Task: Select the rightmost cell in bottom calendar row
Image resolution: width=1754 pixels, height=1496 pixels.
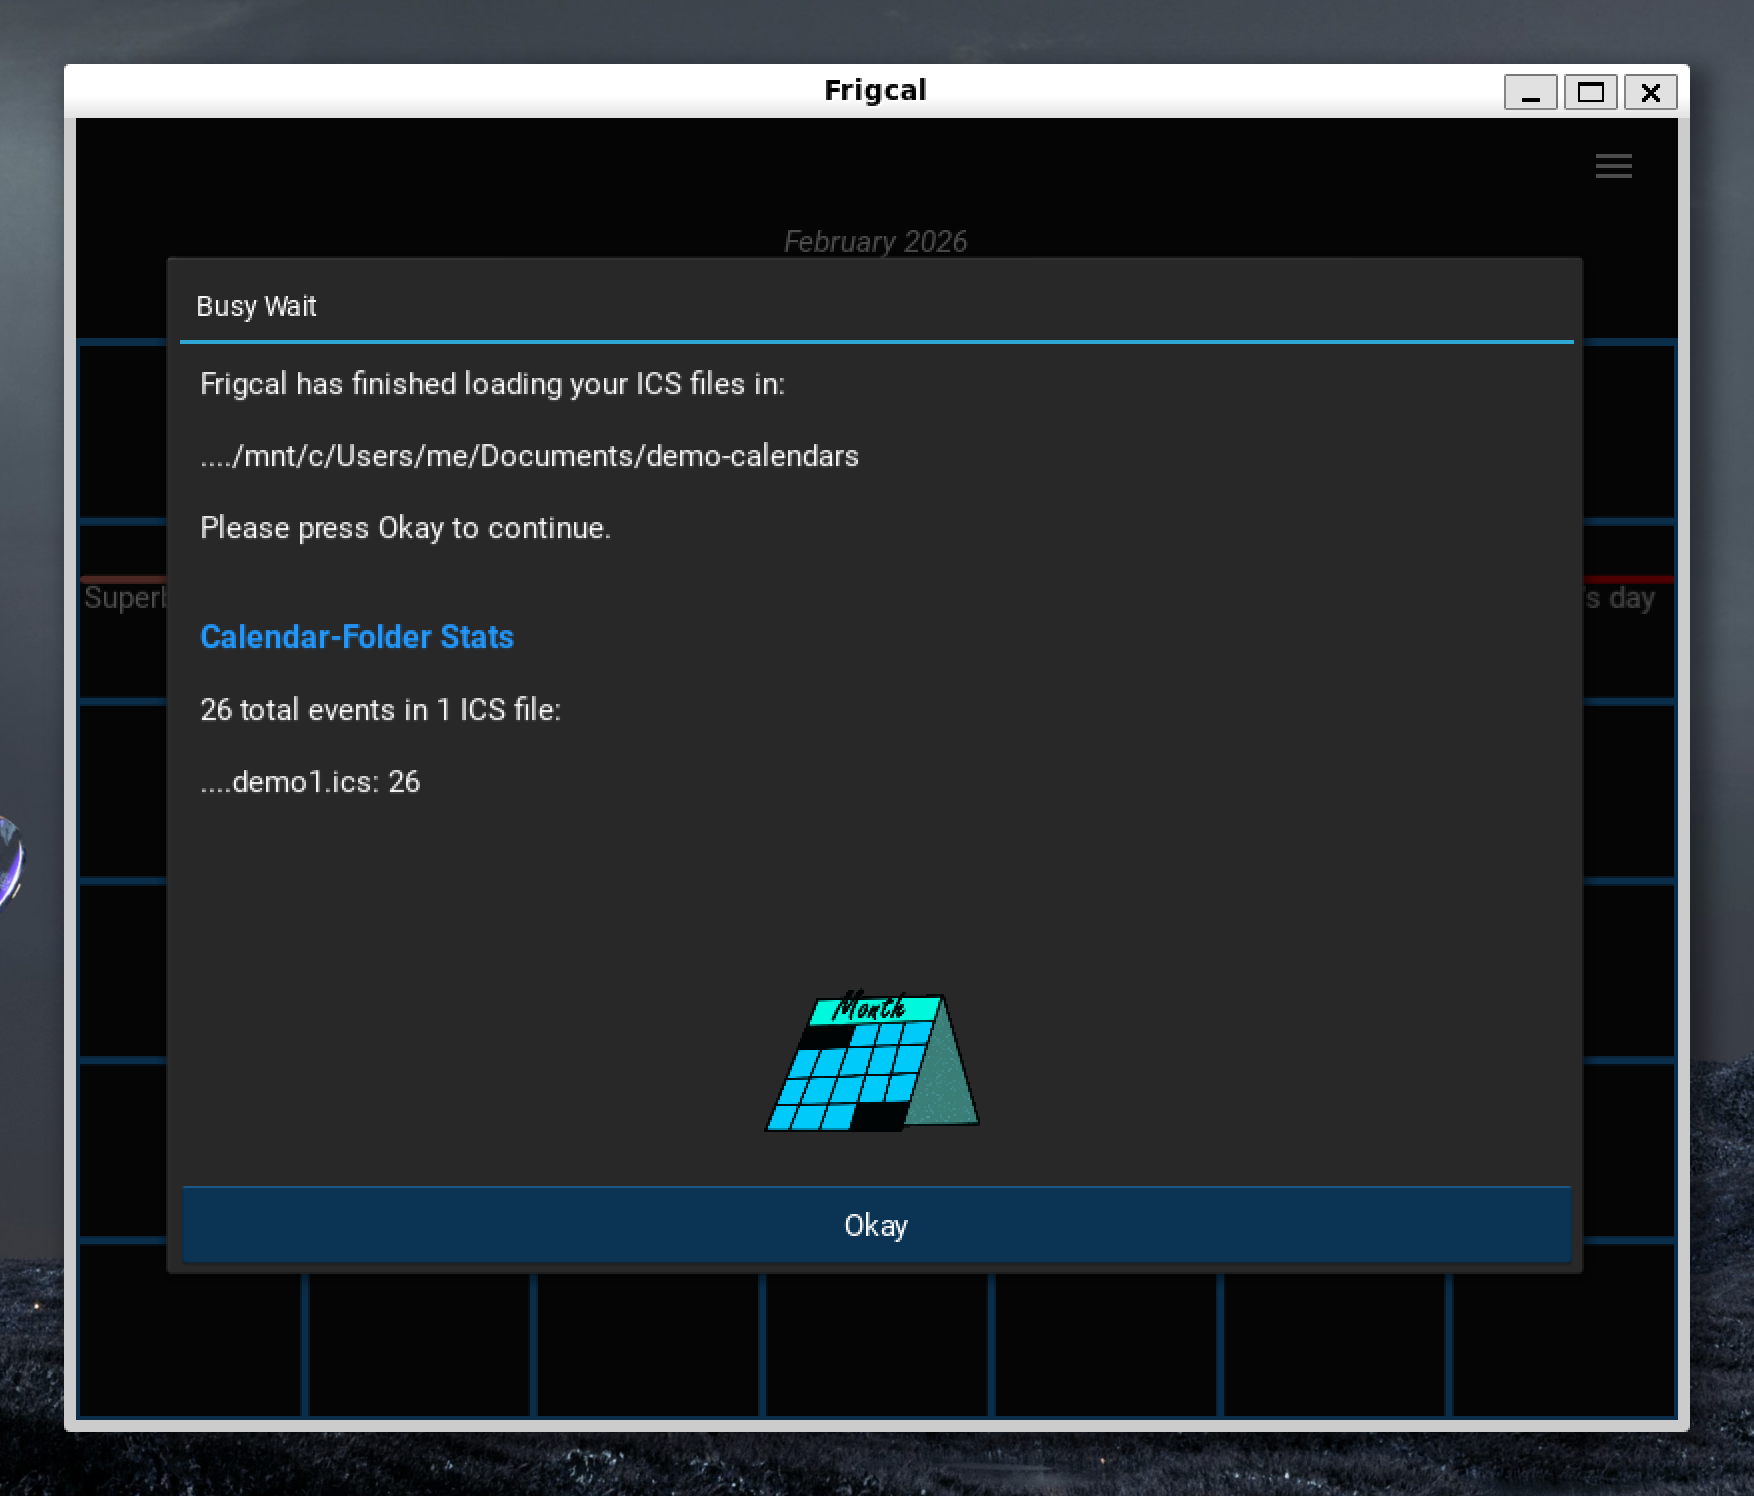Action: tap(1563, 1345)
